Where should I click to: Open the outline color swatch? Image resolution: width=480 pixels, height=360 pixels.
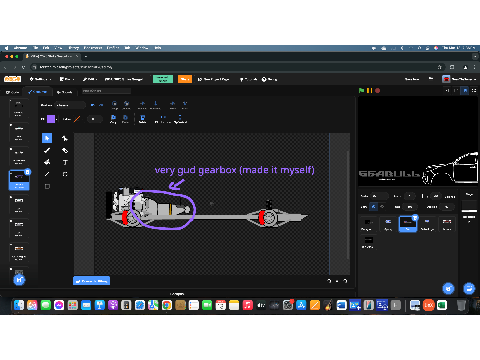[77, 119]
